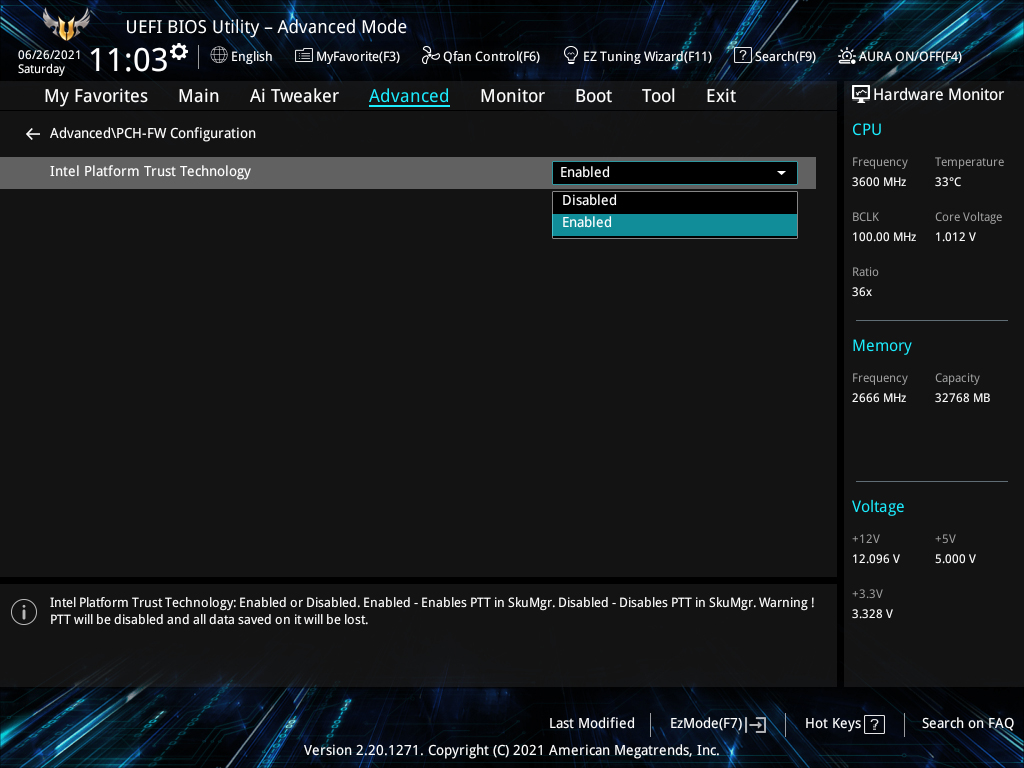This screenshot has width=1024, height=768.
Task: Click +12V reading 12.096 V
Action: (875, 559)
